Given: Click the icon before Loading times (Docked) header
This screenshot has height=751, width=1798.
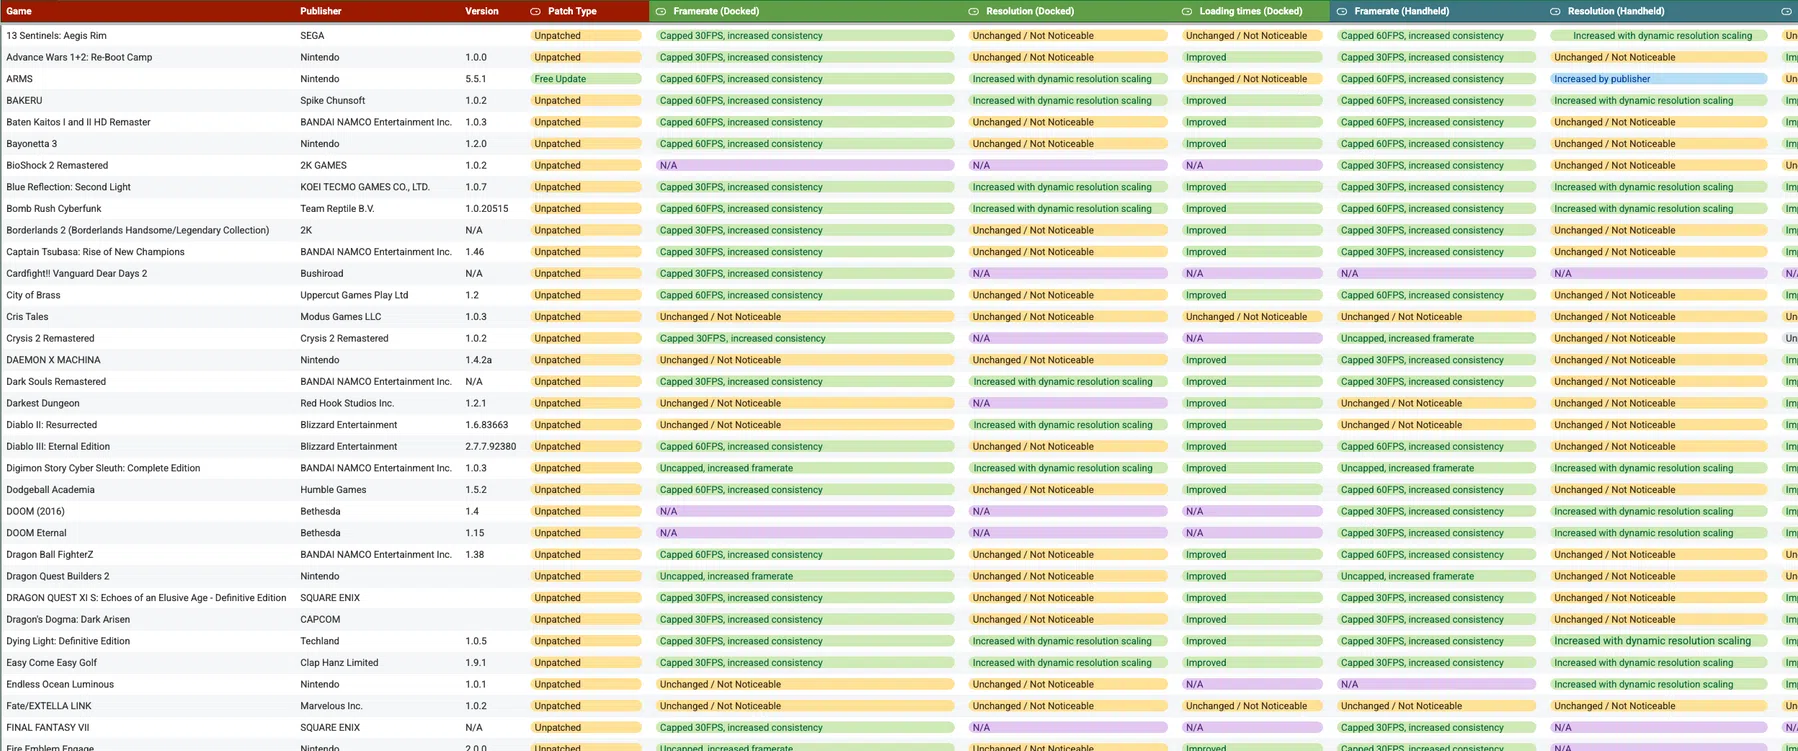Looking at the screenshot, I should coord(1187,11).
